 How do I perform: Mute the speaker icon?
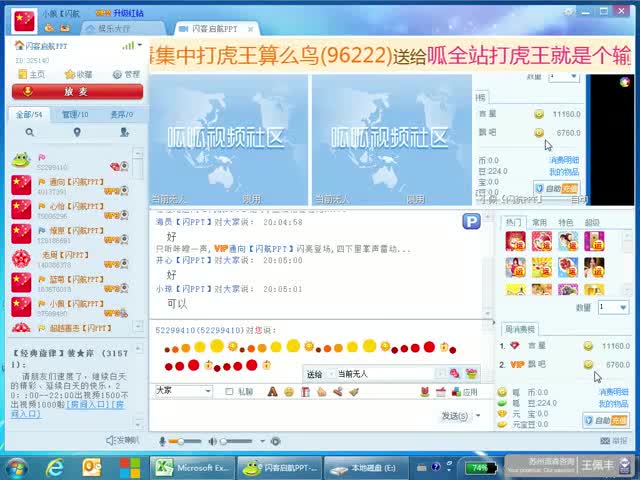click(212, 441)
